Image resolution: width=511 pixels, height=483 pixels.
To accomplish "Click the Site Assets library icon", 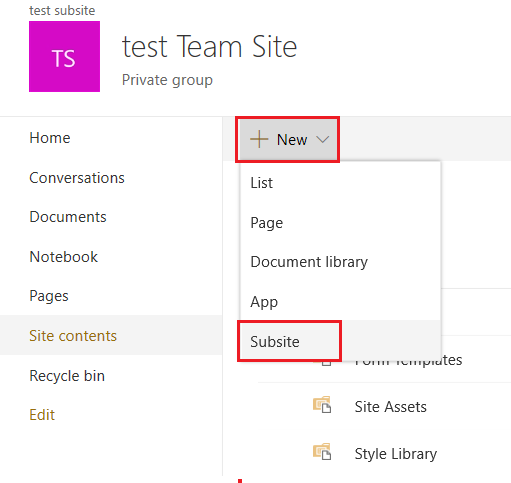I will coord(322,405).
